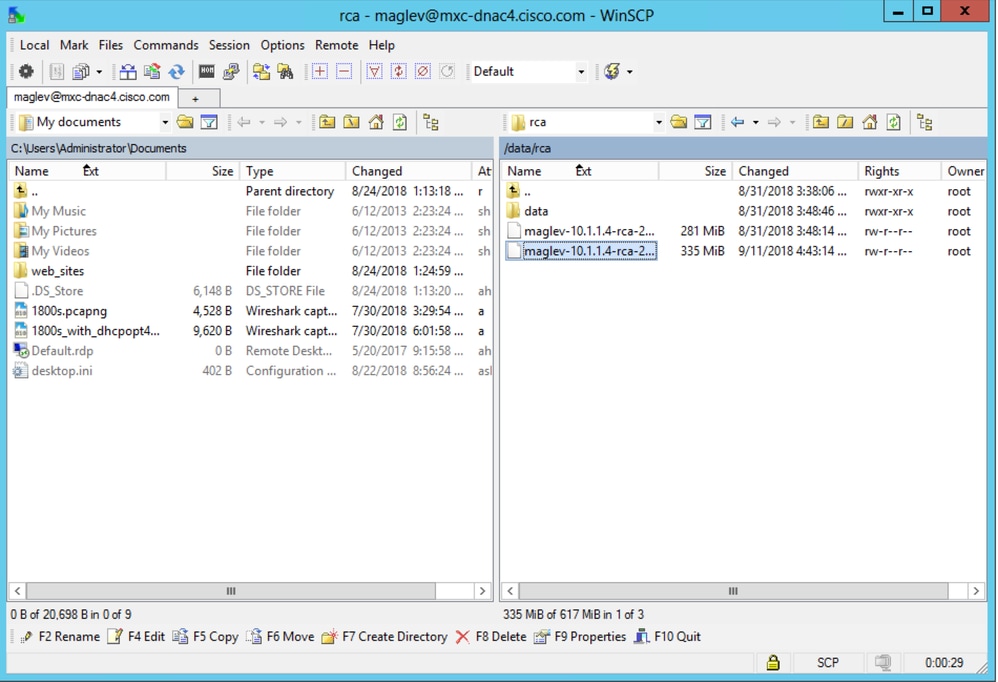Viewport: 998px width, 682px height.
Task: Select maglev@mxc-dnac4.cisco.com session tab
Action: [x=92, y=97]
